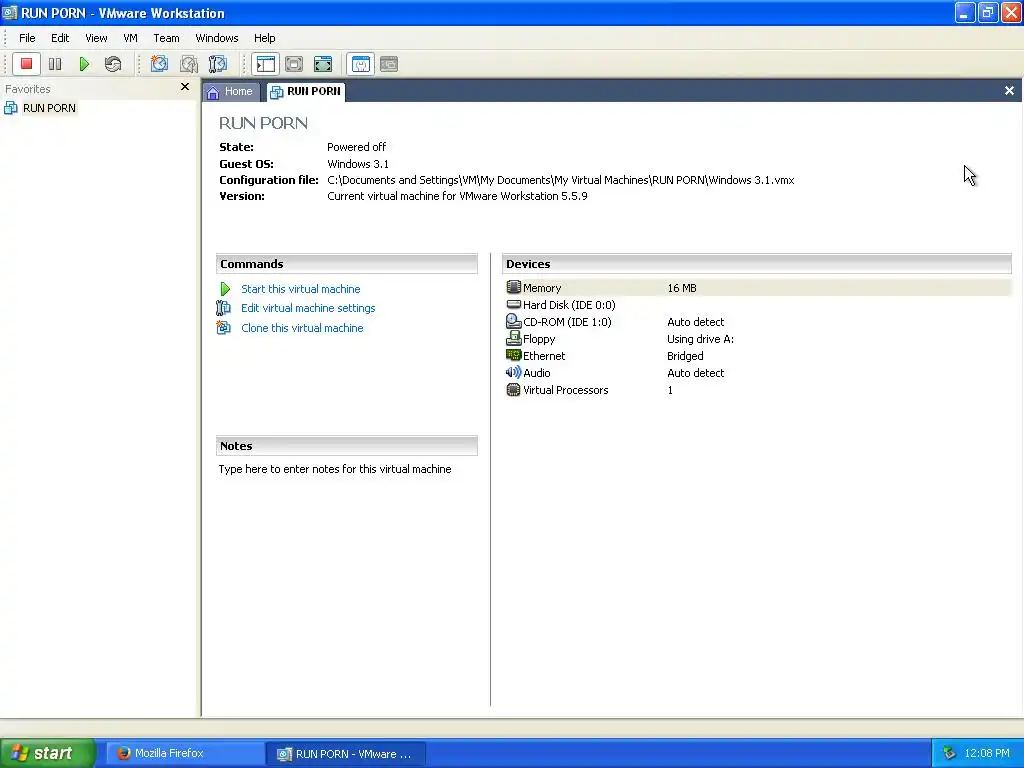This screenshot has height=768, width=1024.
Task: Open the Help menu
Action: pyautogui.click(x=264, y=38)
